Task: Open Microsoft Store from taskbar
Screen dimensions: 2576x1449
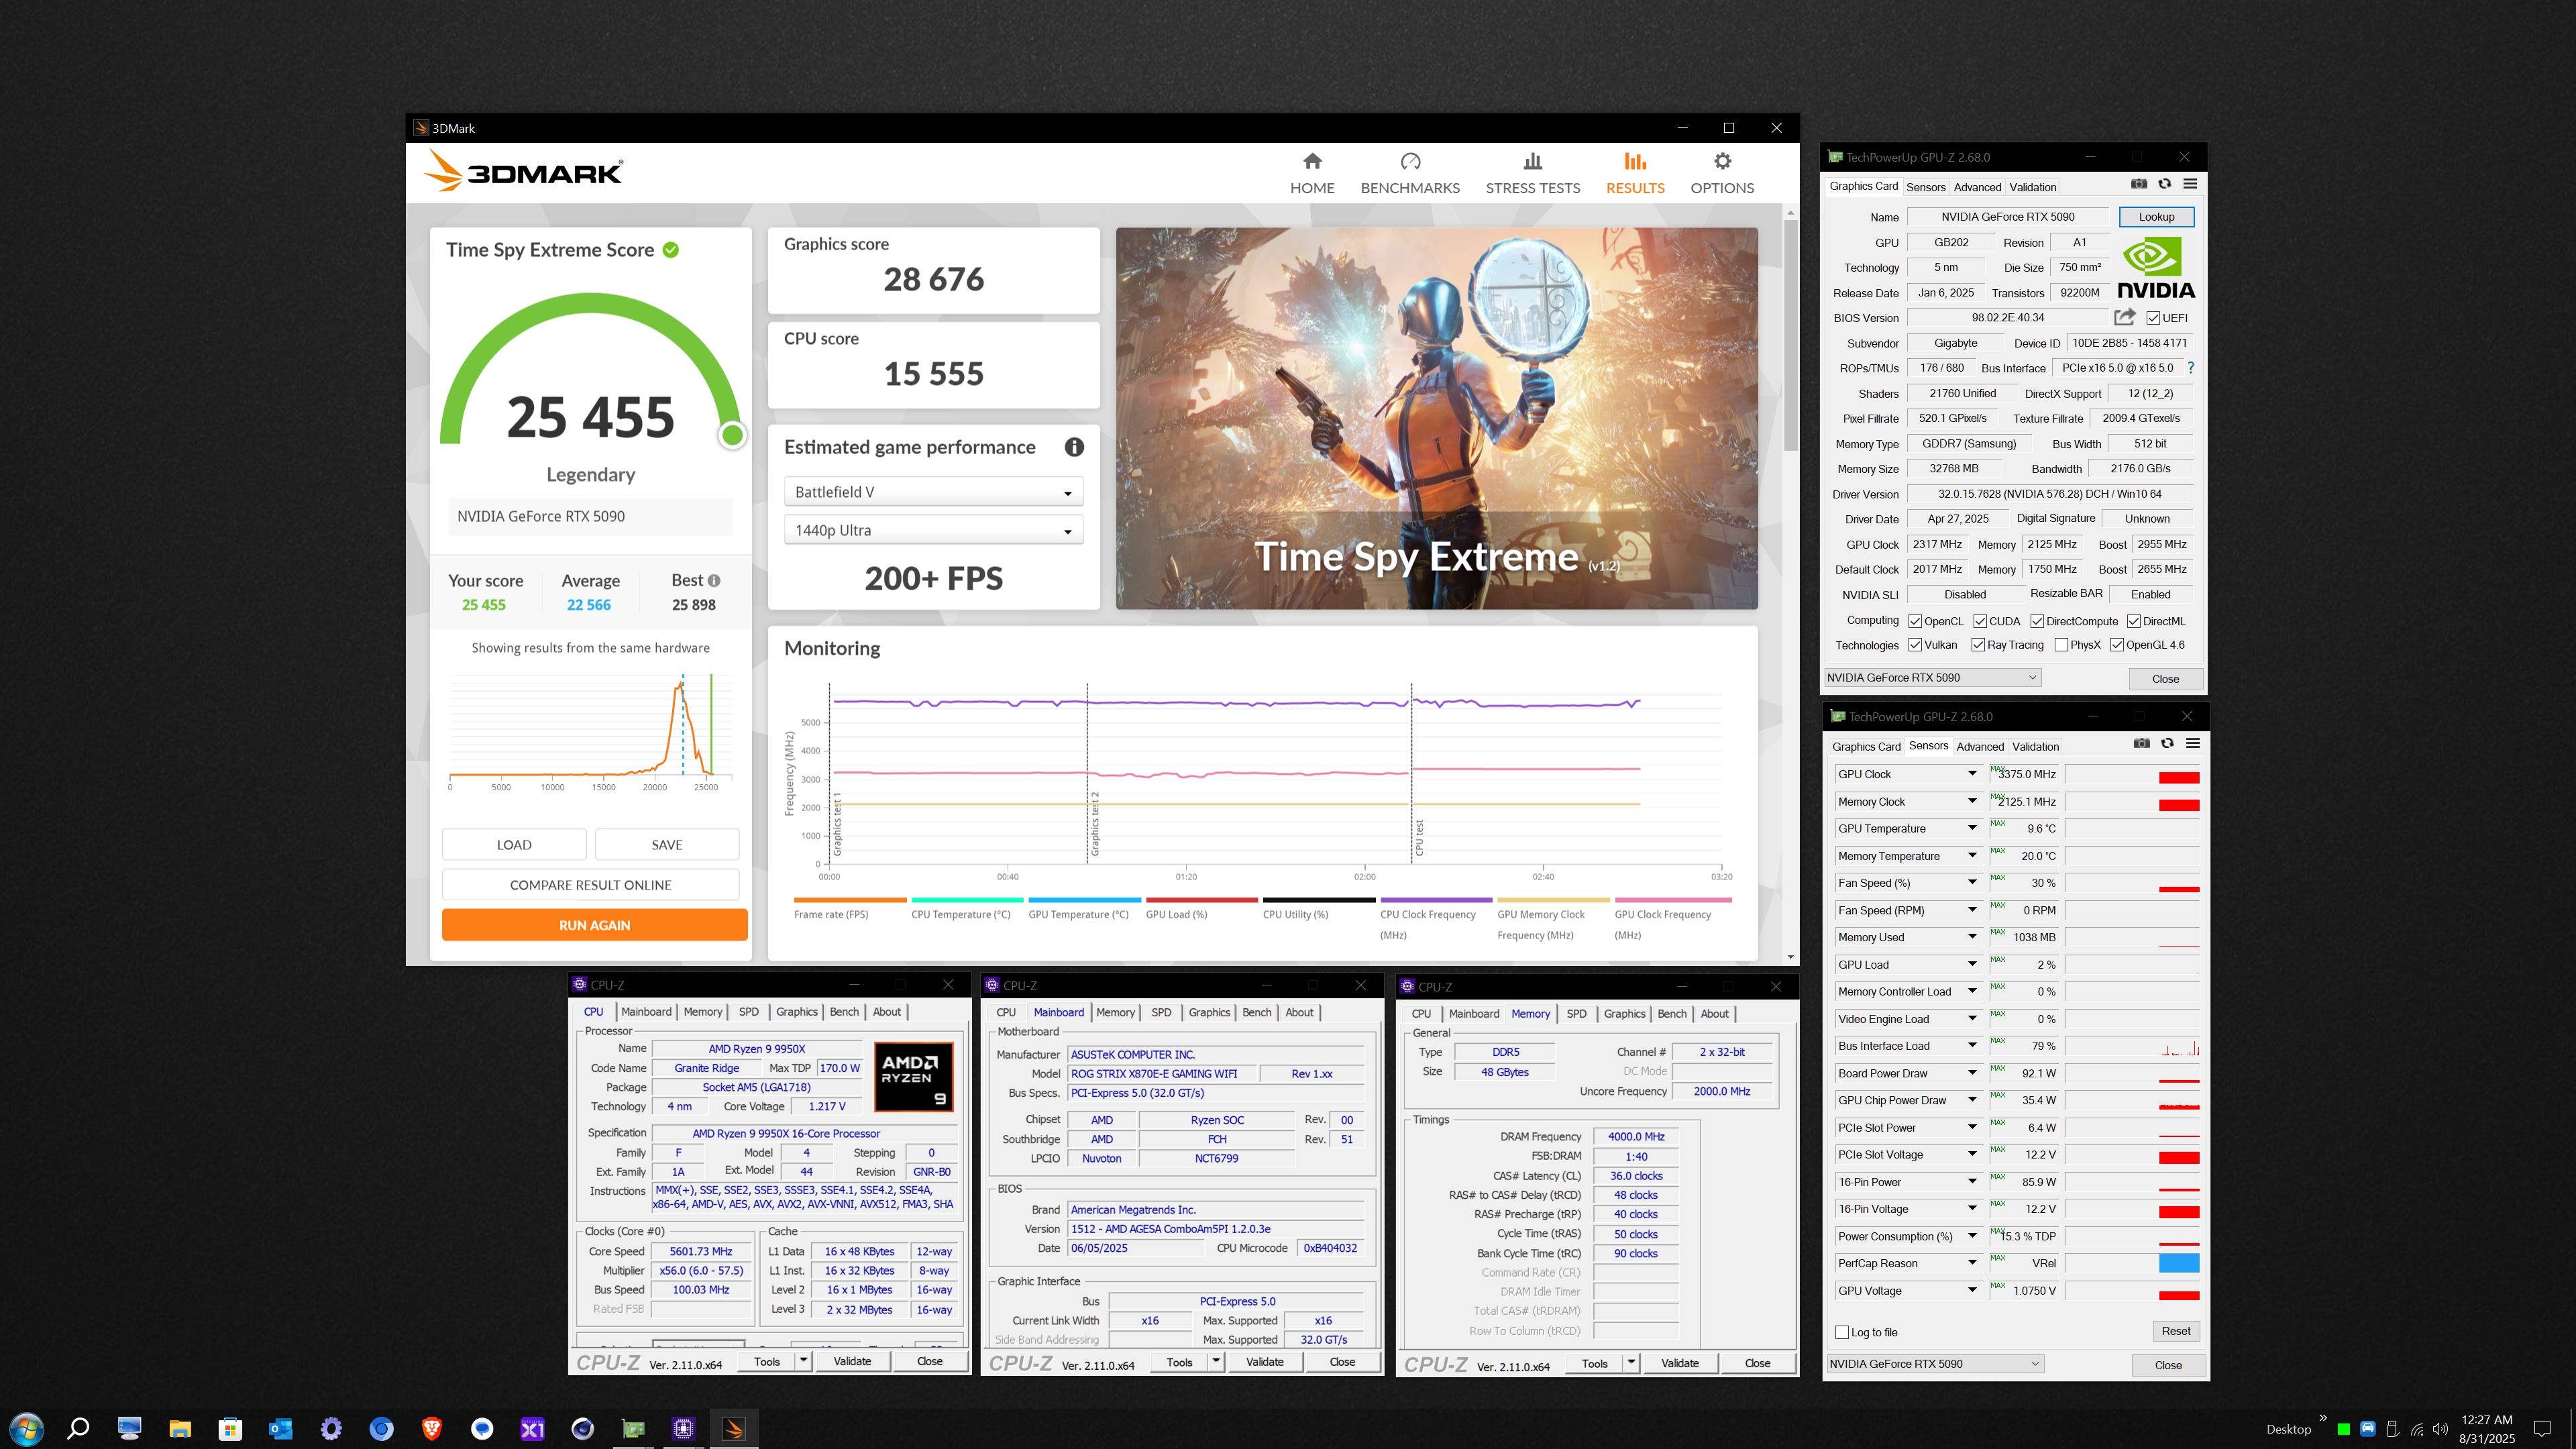Action: [230, 1428]
